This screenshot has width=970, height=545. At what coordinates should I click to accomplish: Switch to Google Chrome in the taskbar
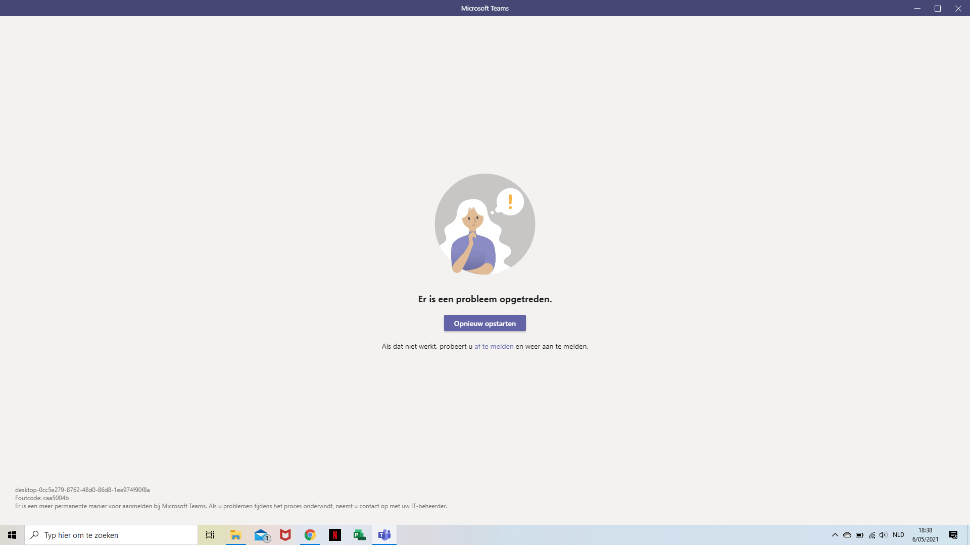pos(310,534)
